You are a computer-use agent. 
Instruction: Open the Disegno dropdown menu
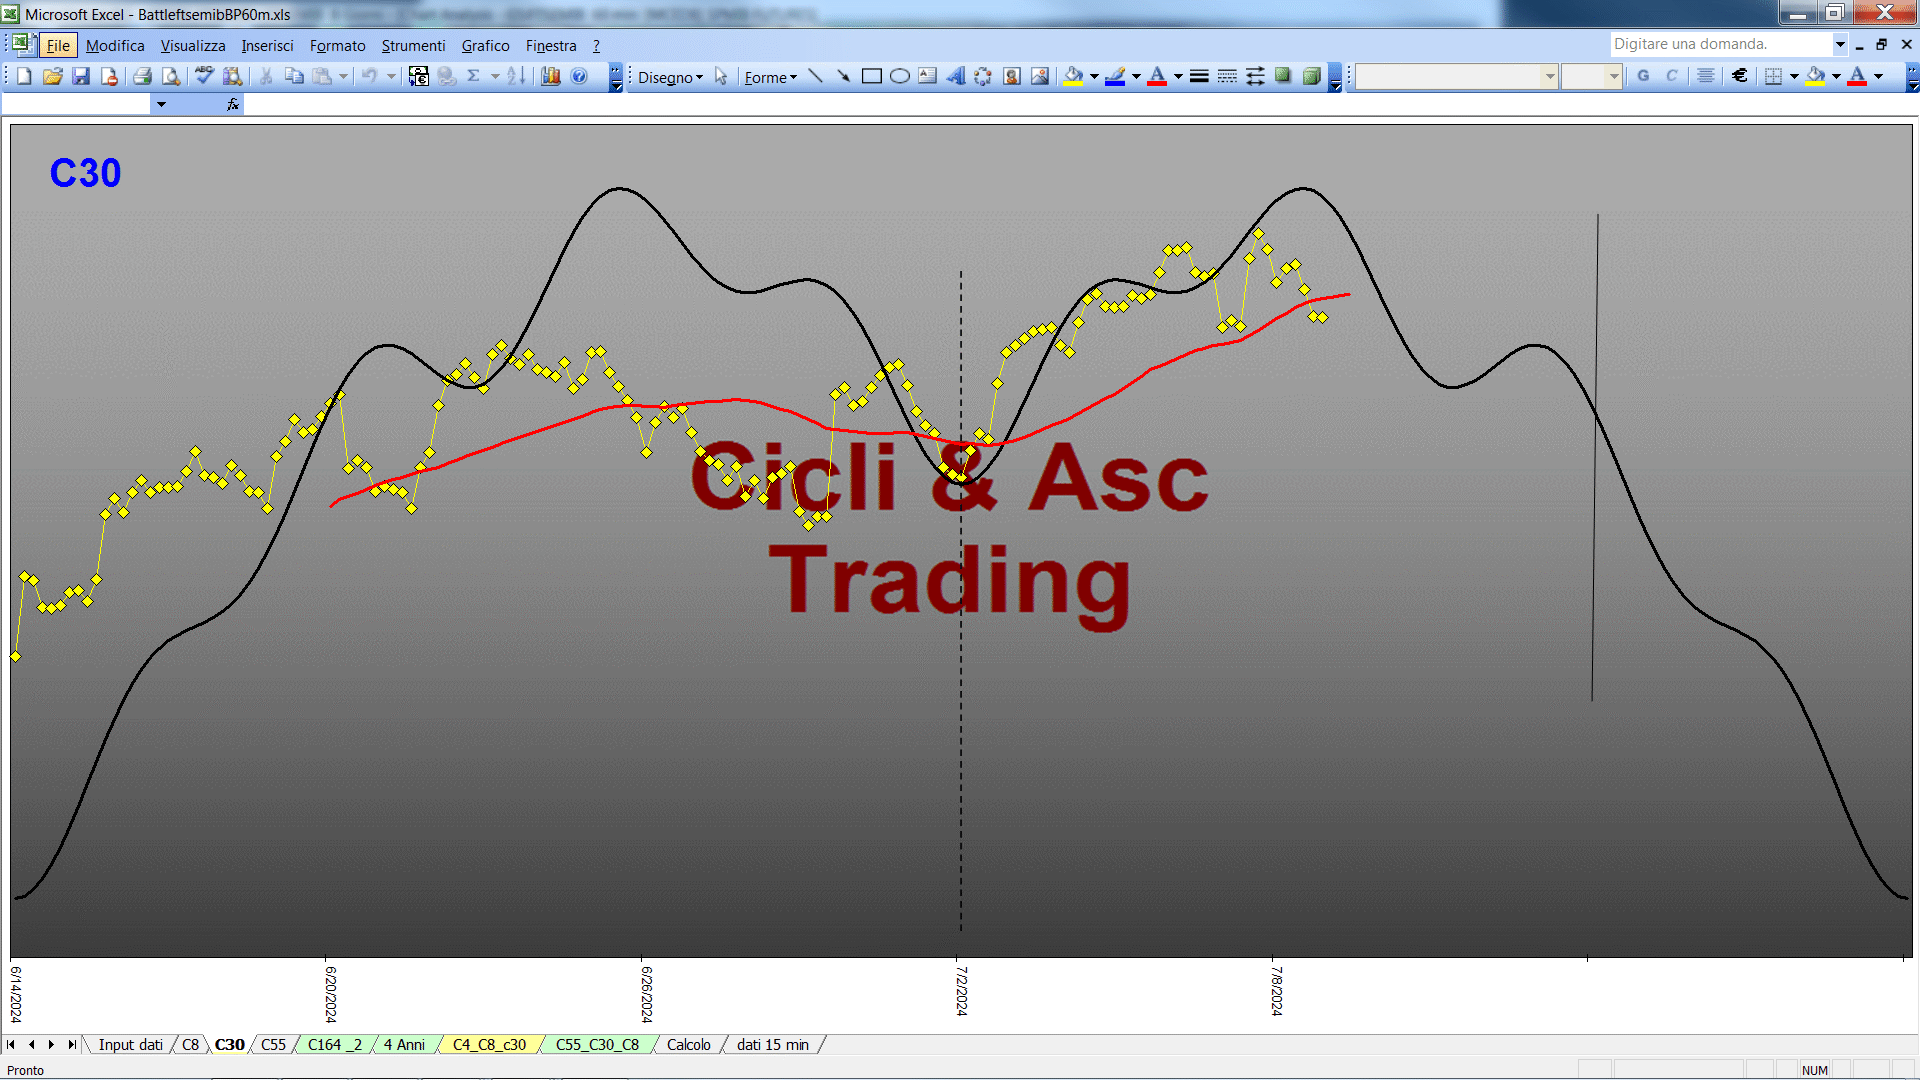[670, 77]
